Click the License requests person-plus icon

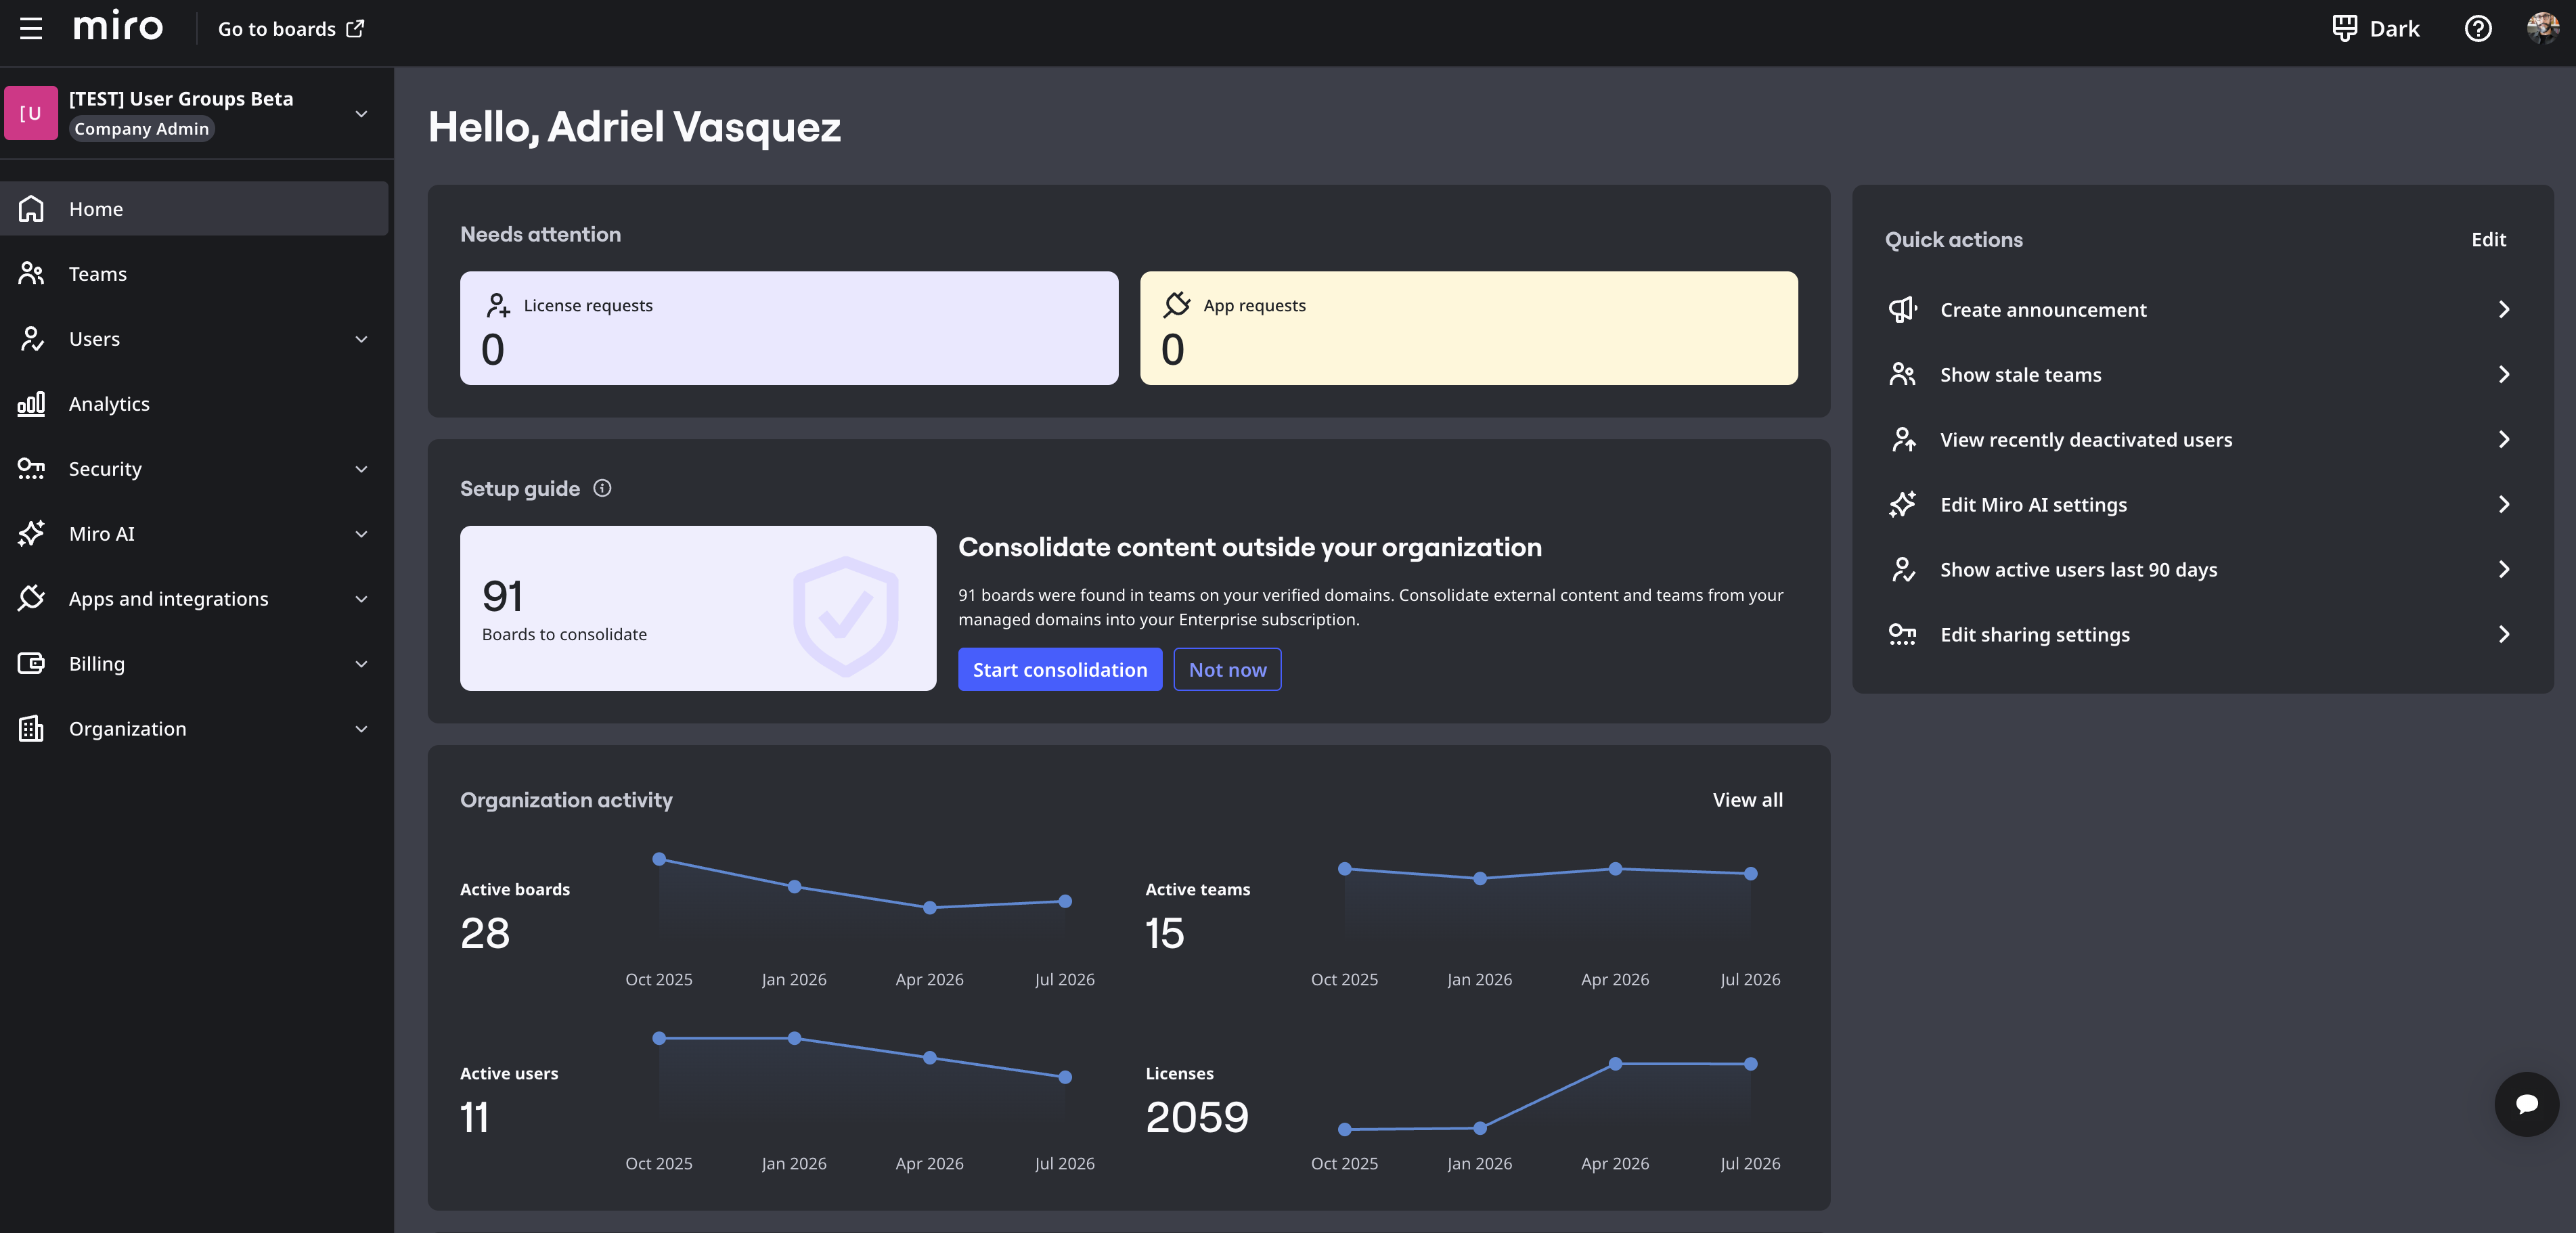[498, 305]
